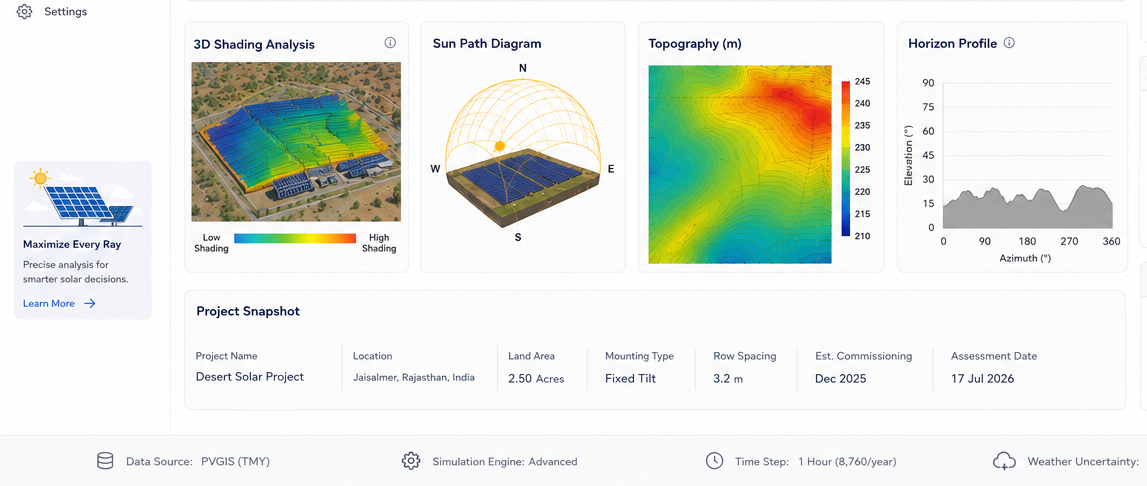Click 'Azimuth (°)' axis label
The width and height of the screenshot is (1147, 486).
point(1024,258)
